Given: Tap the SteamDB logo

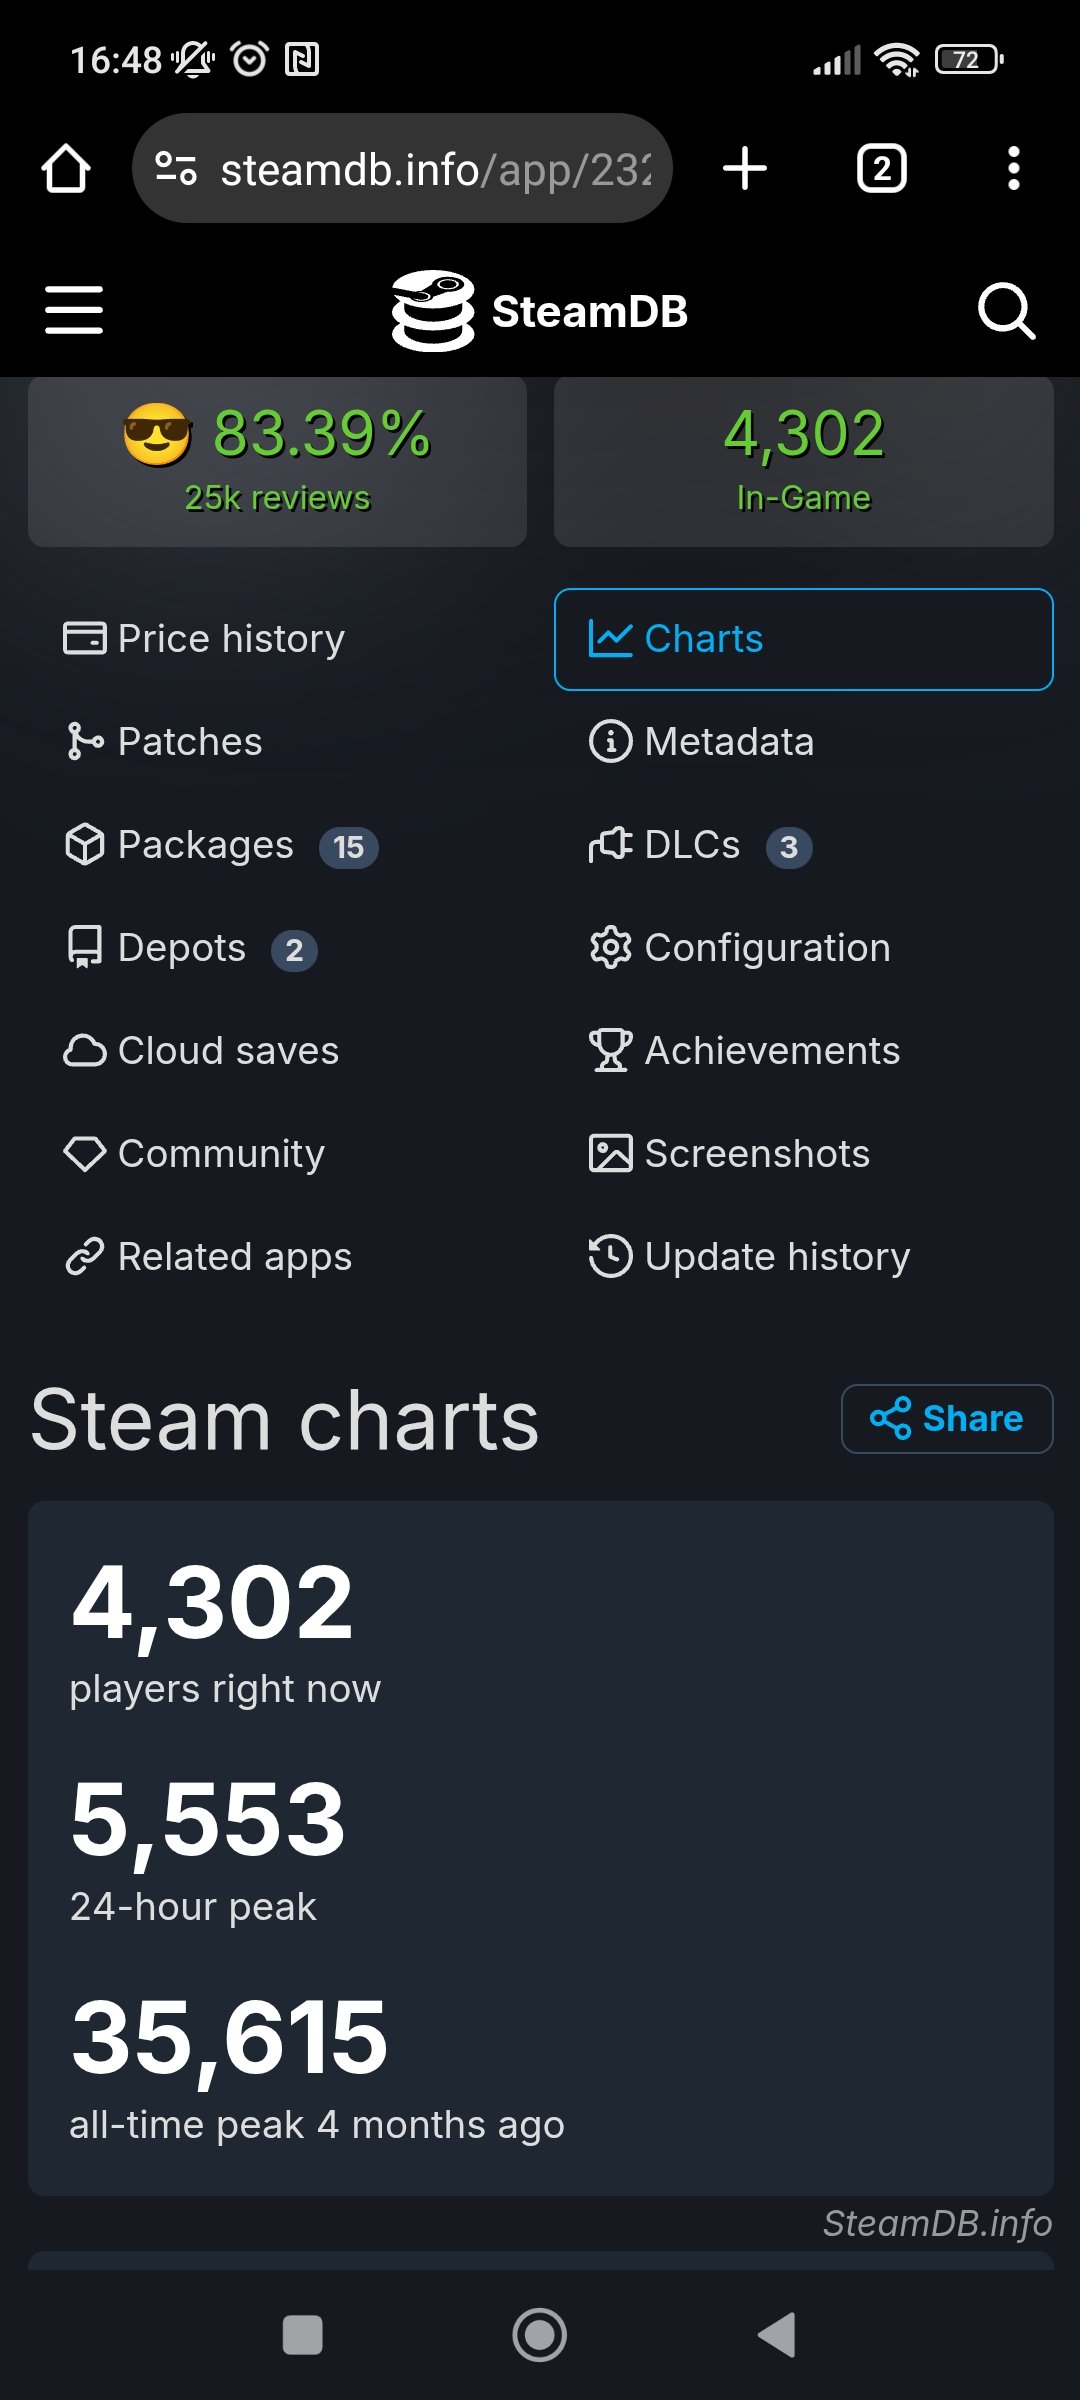Looking at the screenshot, I should pyautogui.click(x=539, y=311).
